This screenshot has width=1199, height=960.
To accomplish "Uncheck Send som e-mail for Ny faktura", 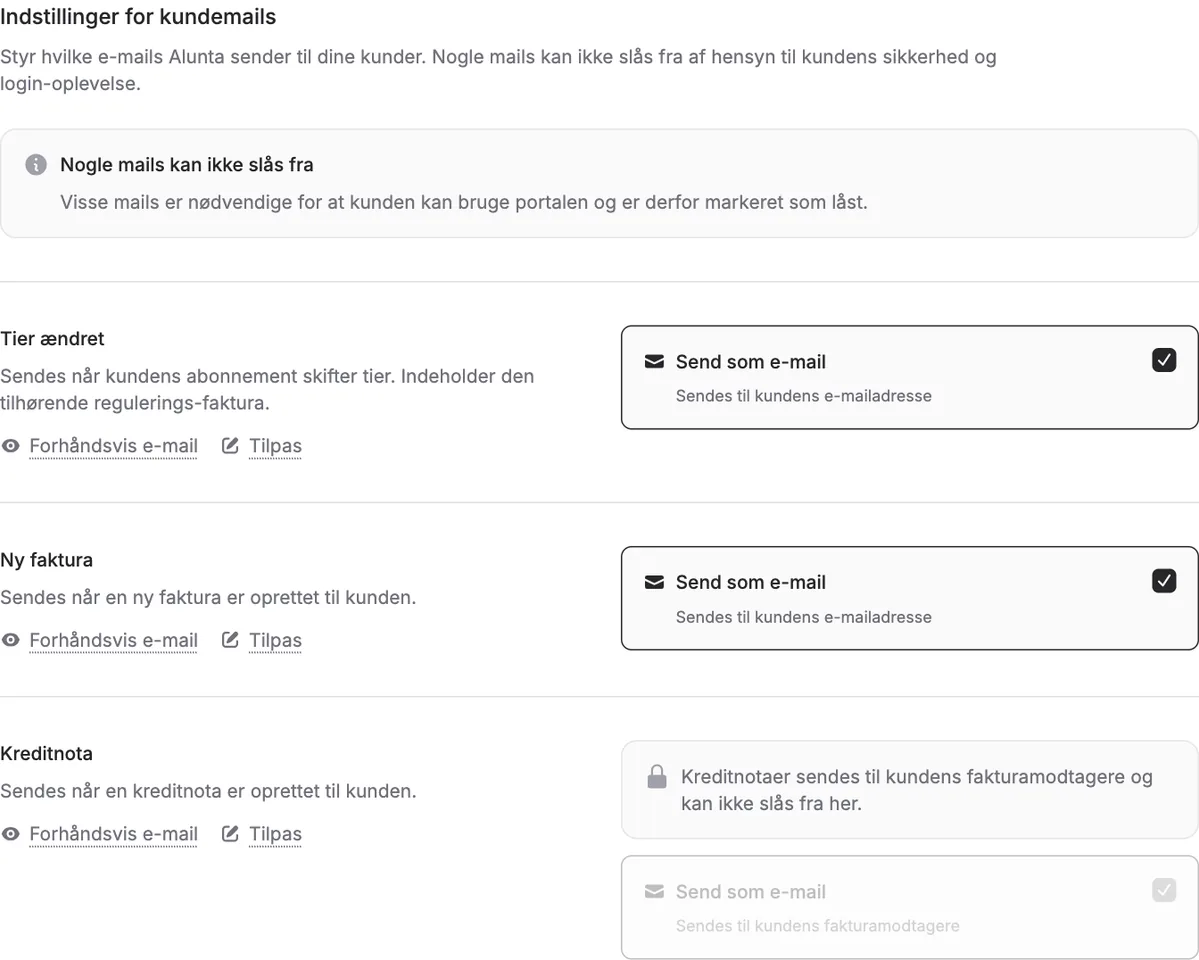I will tap(1164, 581).
